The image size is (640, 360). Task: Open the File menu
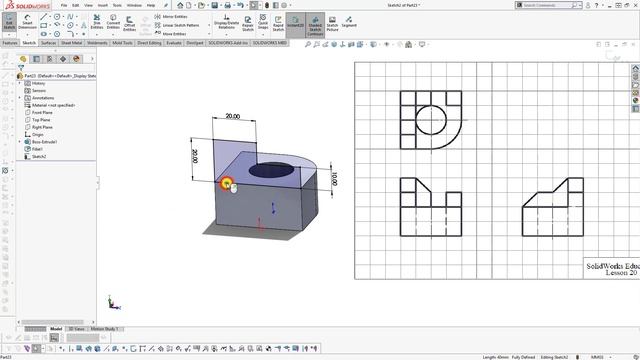pyautogui.click(x=64, y=5)
